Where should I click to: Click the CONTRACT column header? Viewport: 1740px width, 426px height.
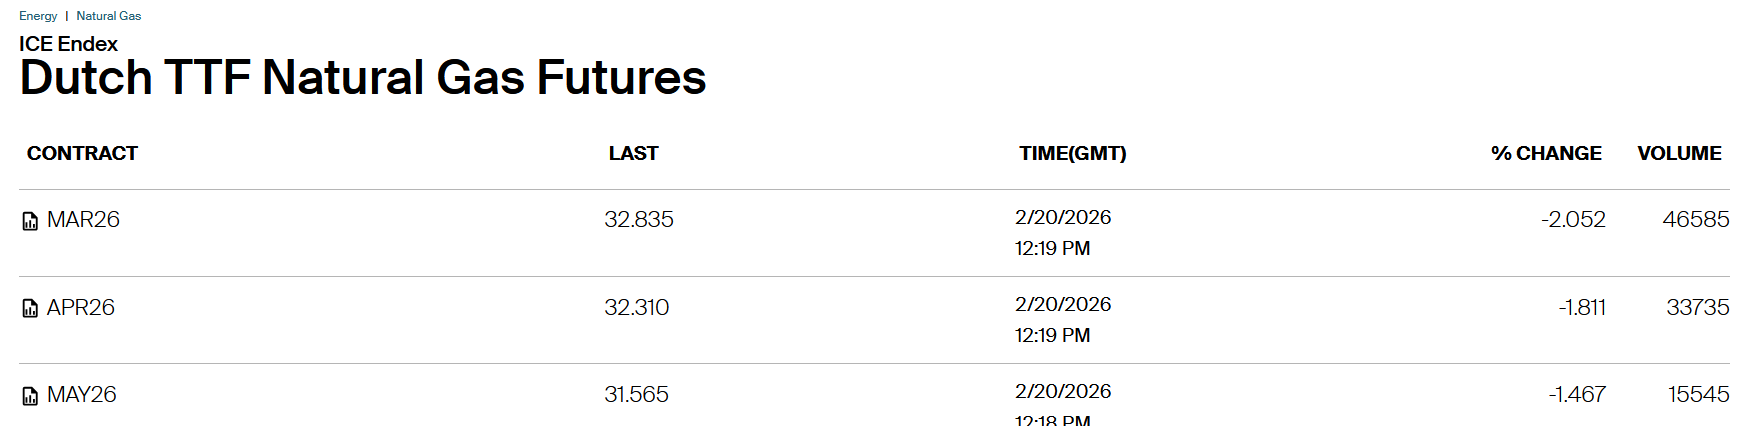(x=82, y=153)
